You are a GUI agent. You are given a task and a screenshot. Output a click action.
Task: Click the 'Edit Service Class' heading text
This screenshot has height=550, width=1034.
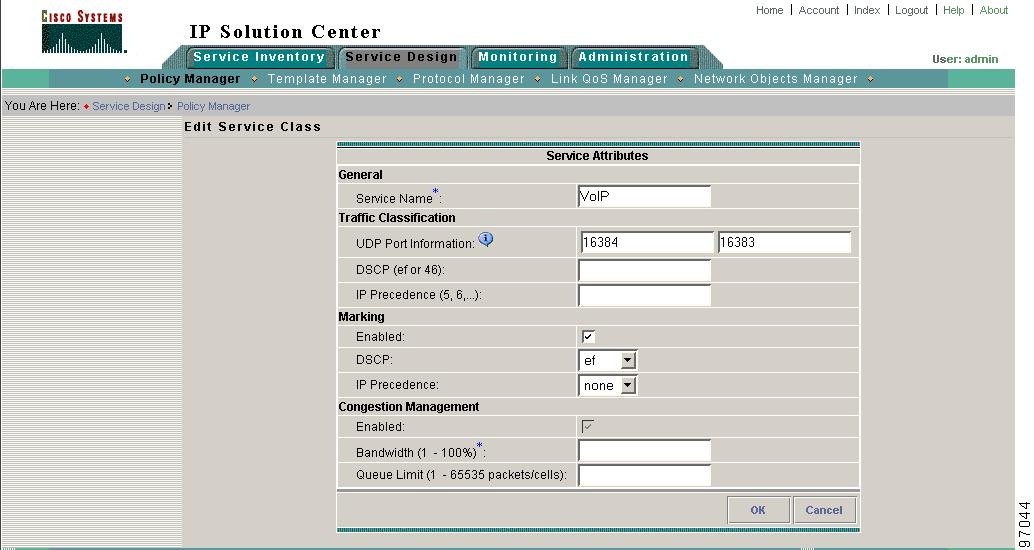tap(253, 127)
